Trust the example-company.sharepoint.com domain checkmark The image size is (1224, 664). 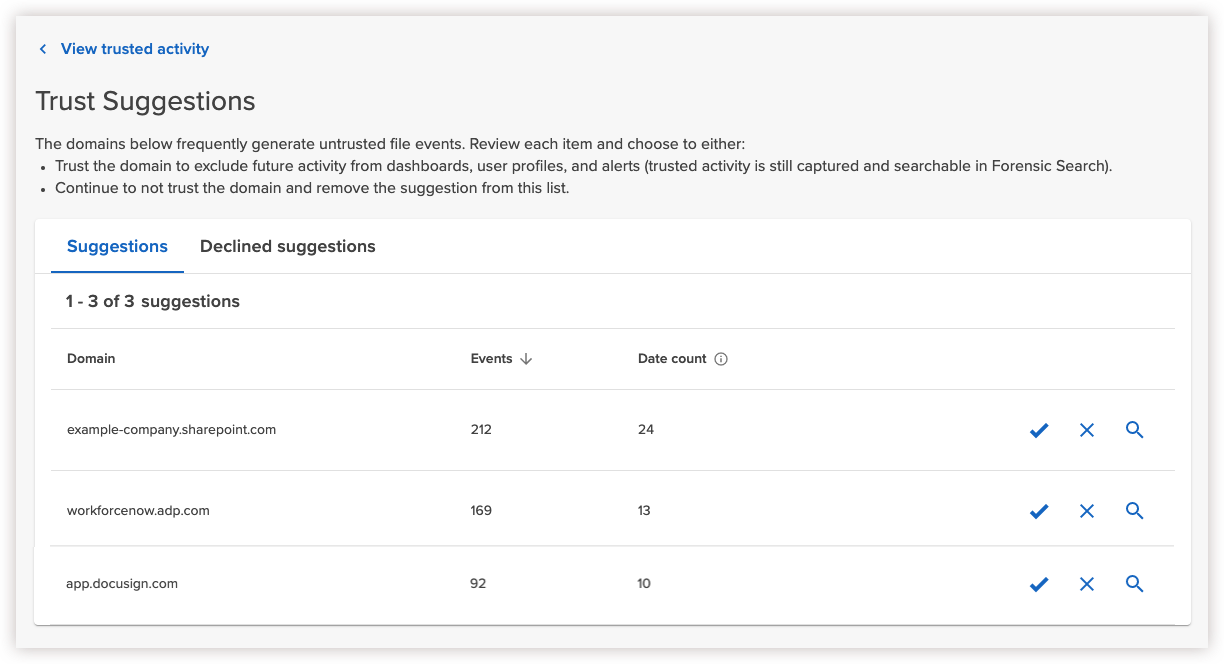[x=1039, y=430]
